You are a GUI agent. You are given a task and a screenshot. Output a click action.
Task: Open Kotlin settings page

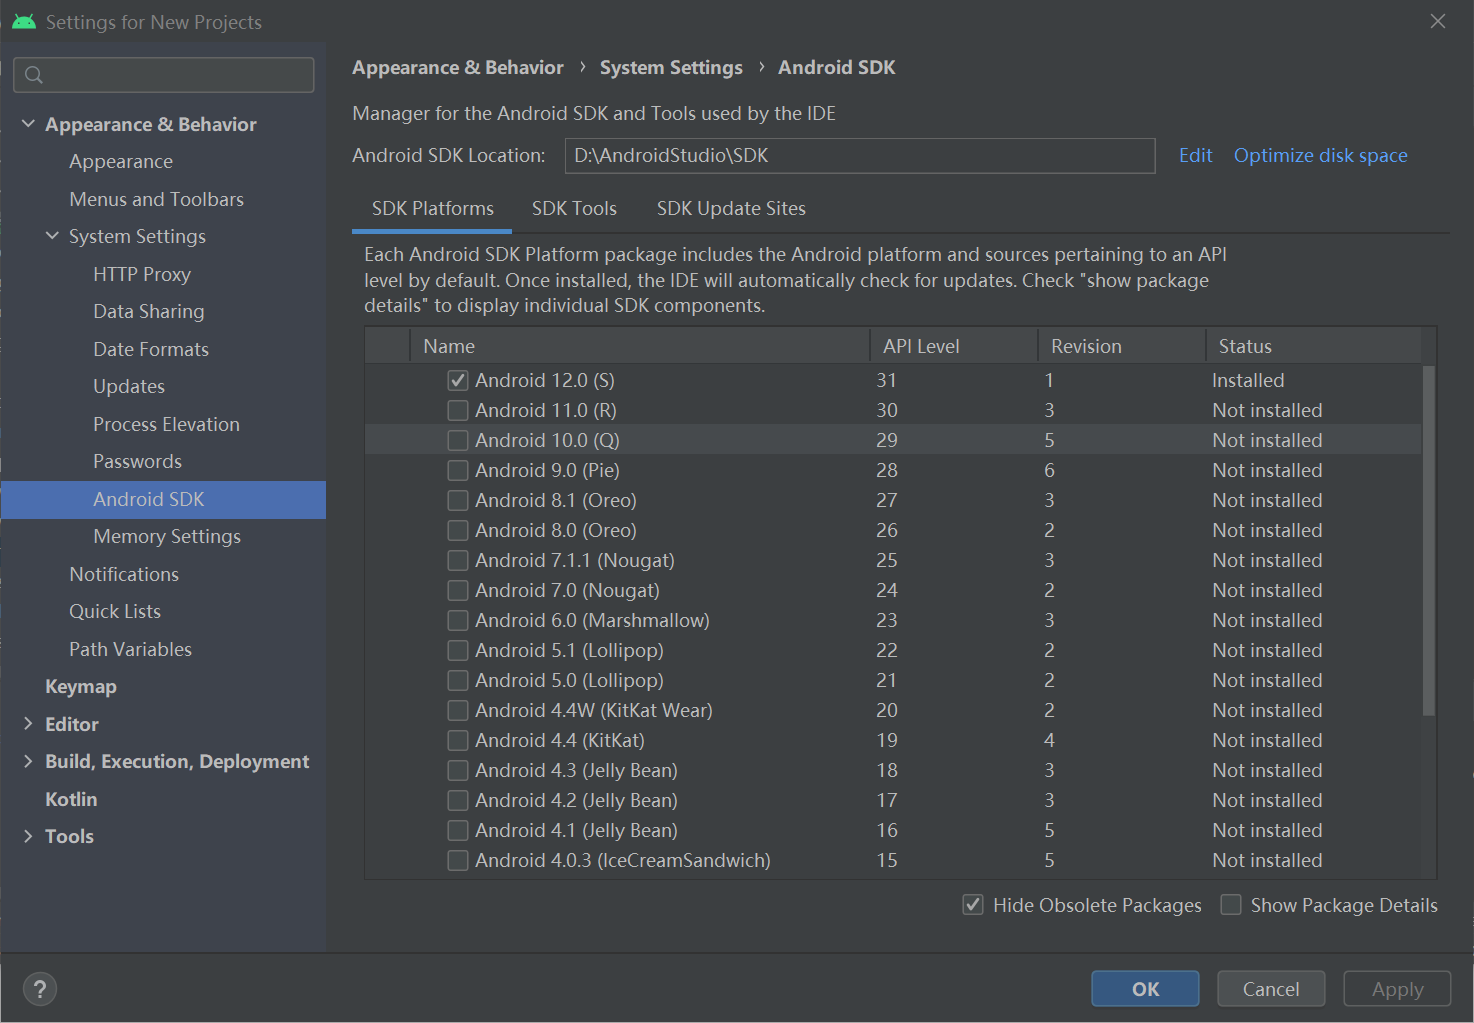71,799
